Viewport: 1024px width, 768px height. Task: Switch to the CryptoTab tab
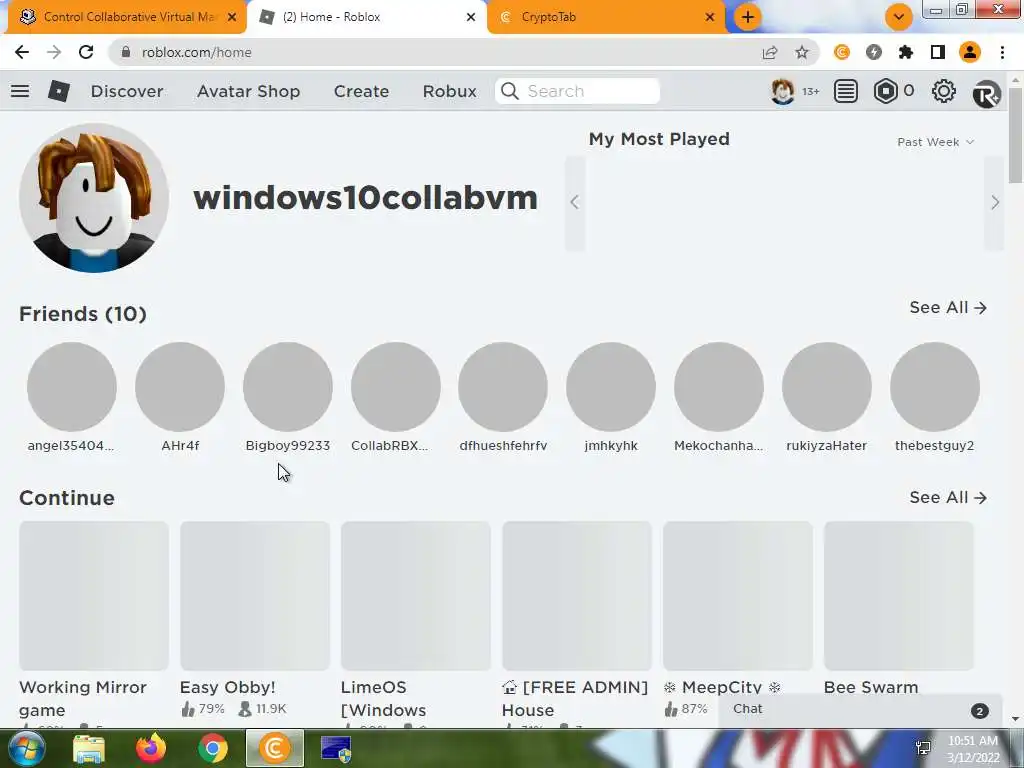[606, 17]
